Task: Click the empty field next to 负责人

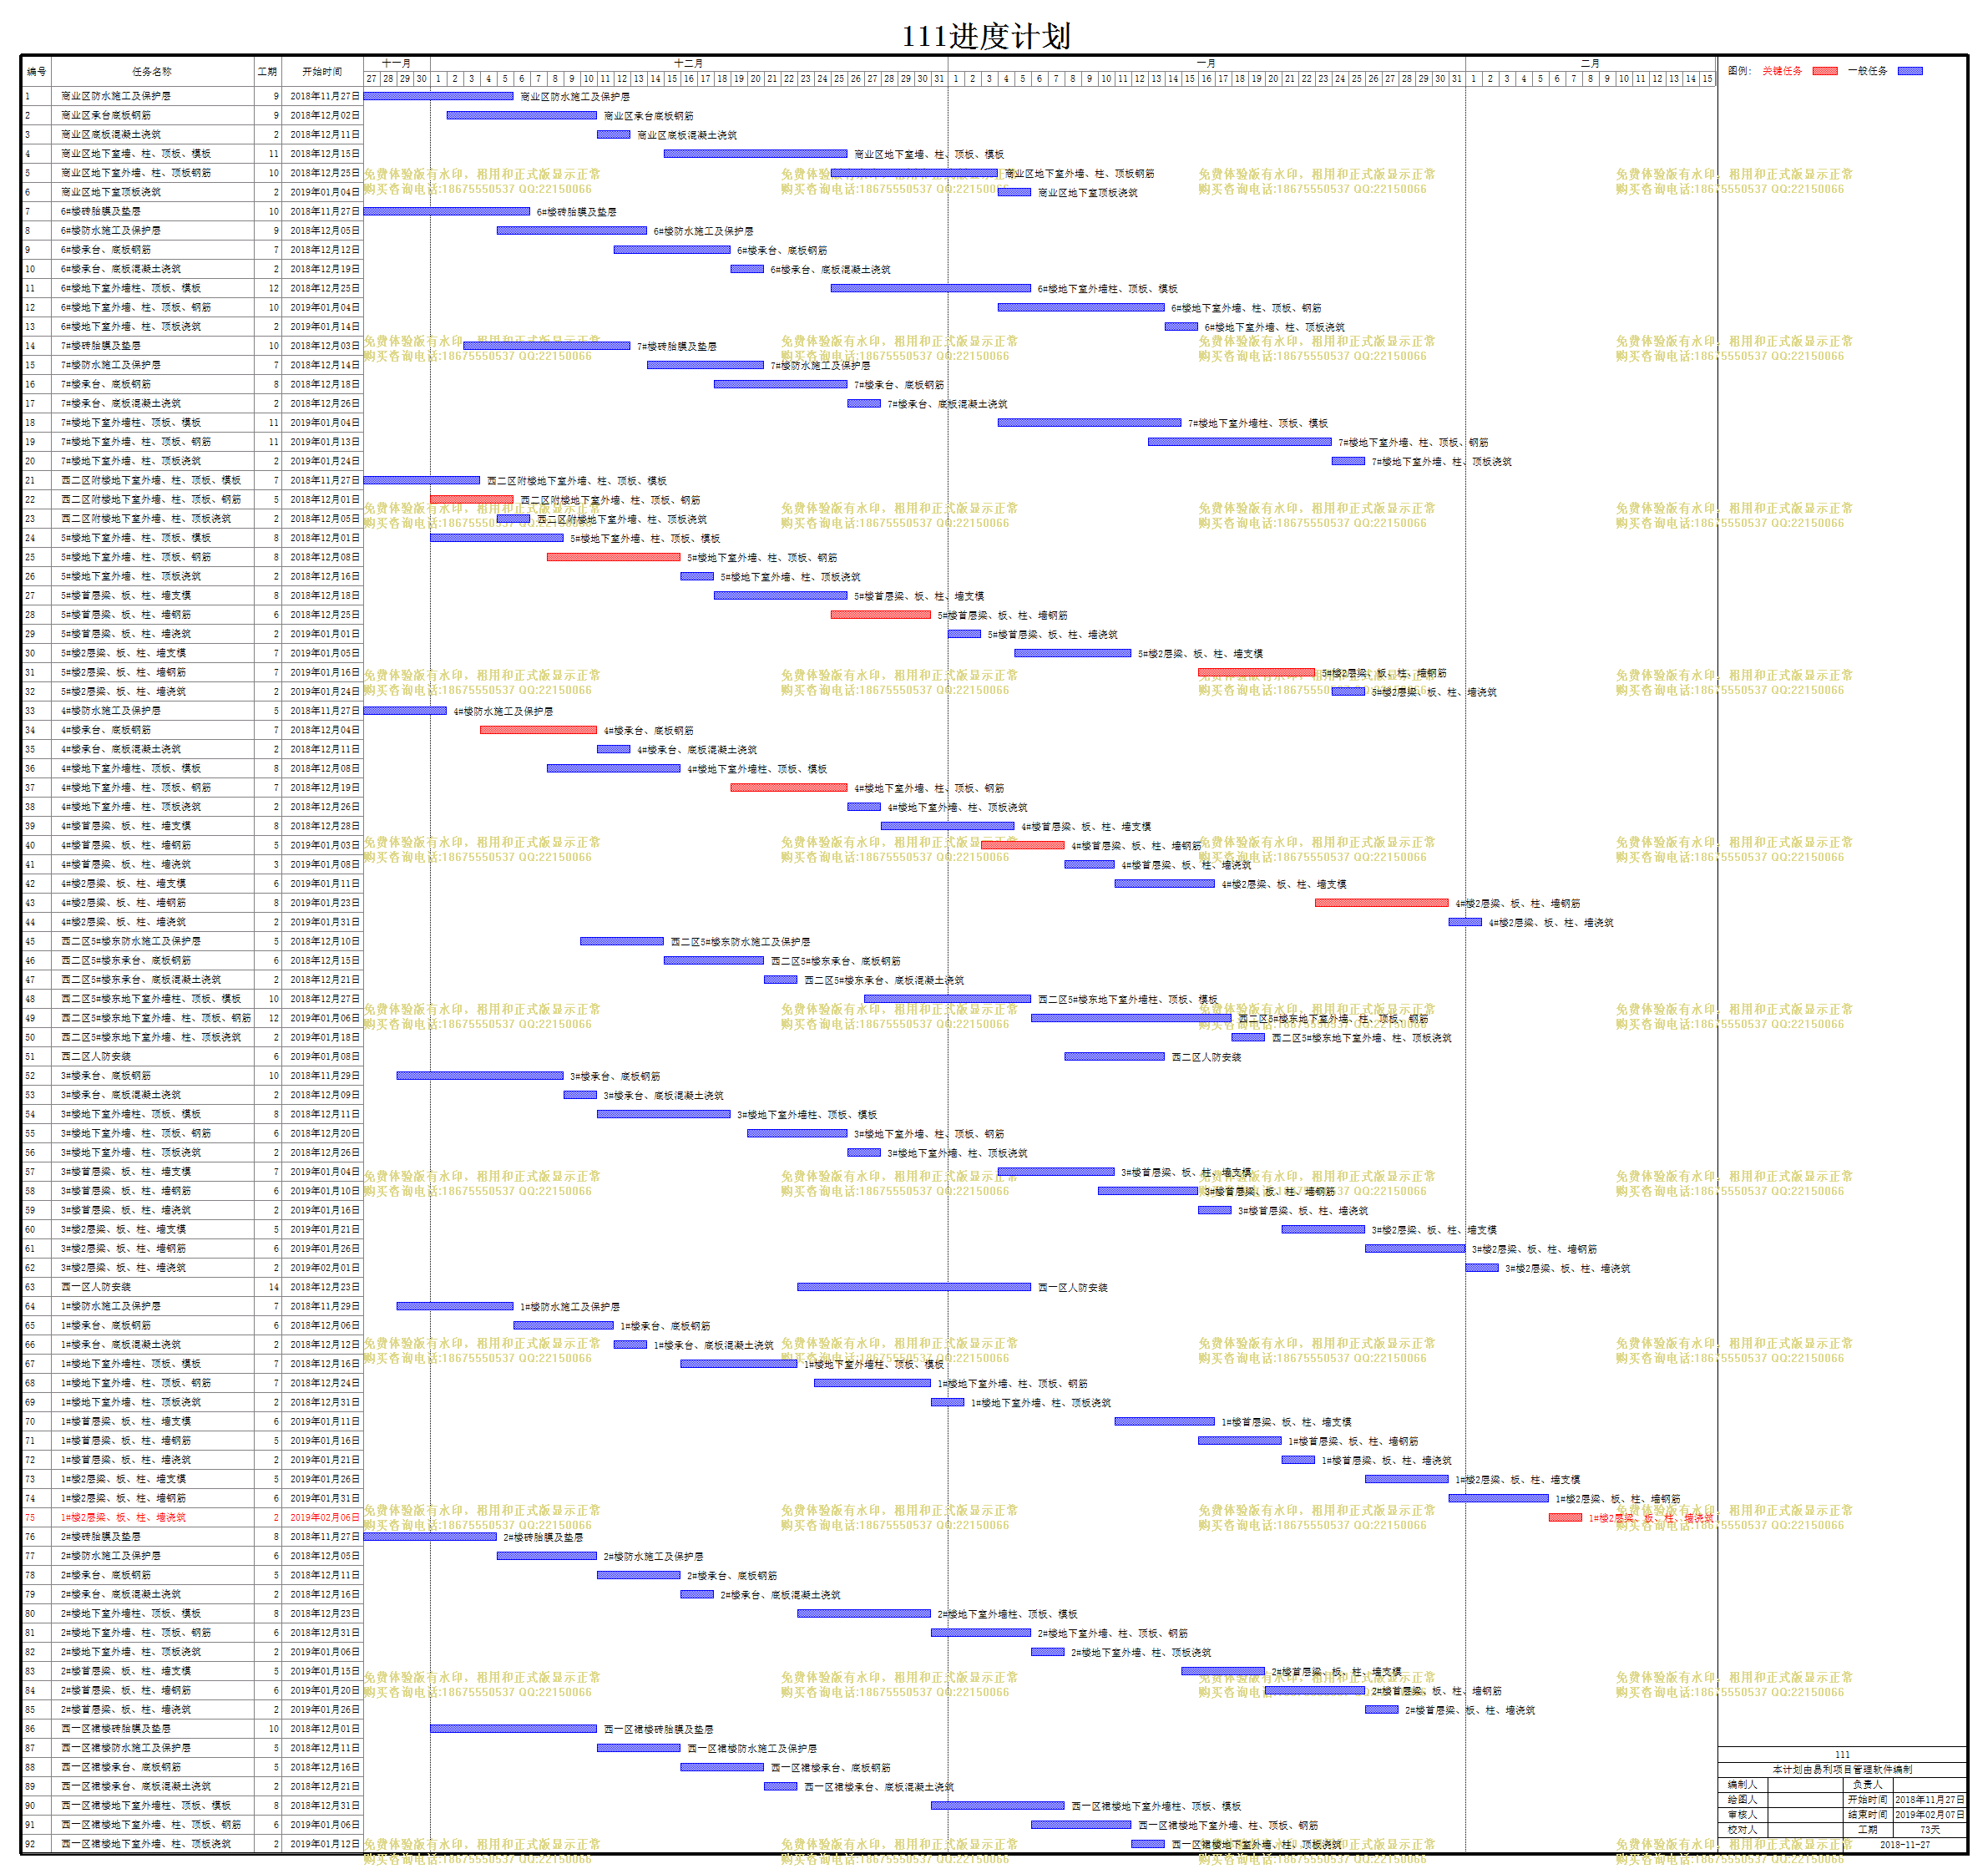Action: 1930,1785
